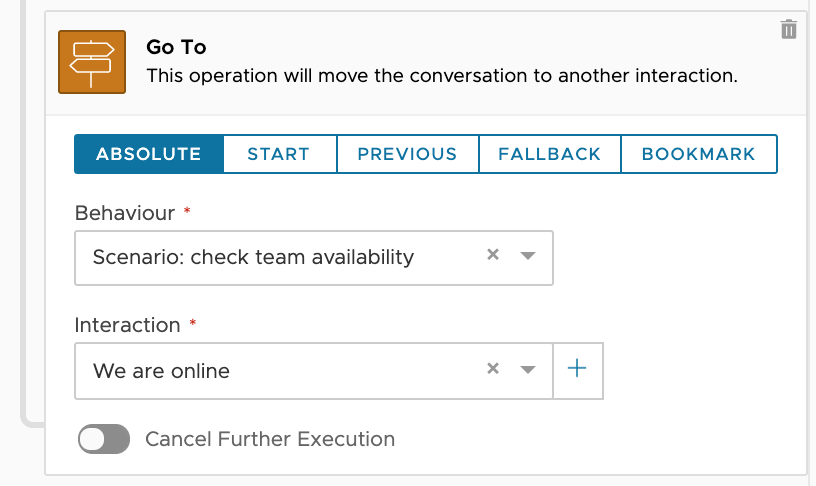The width and height of the screenshot is (816, 486).
Task: Click the Cancel Further Execution label
Action: coord(270,439)
